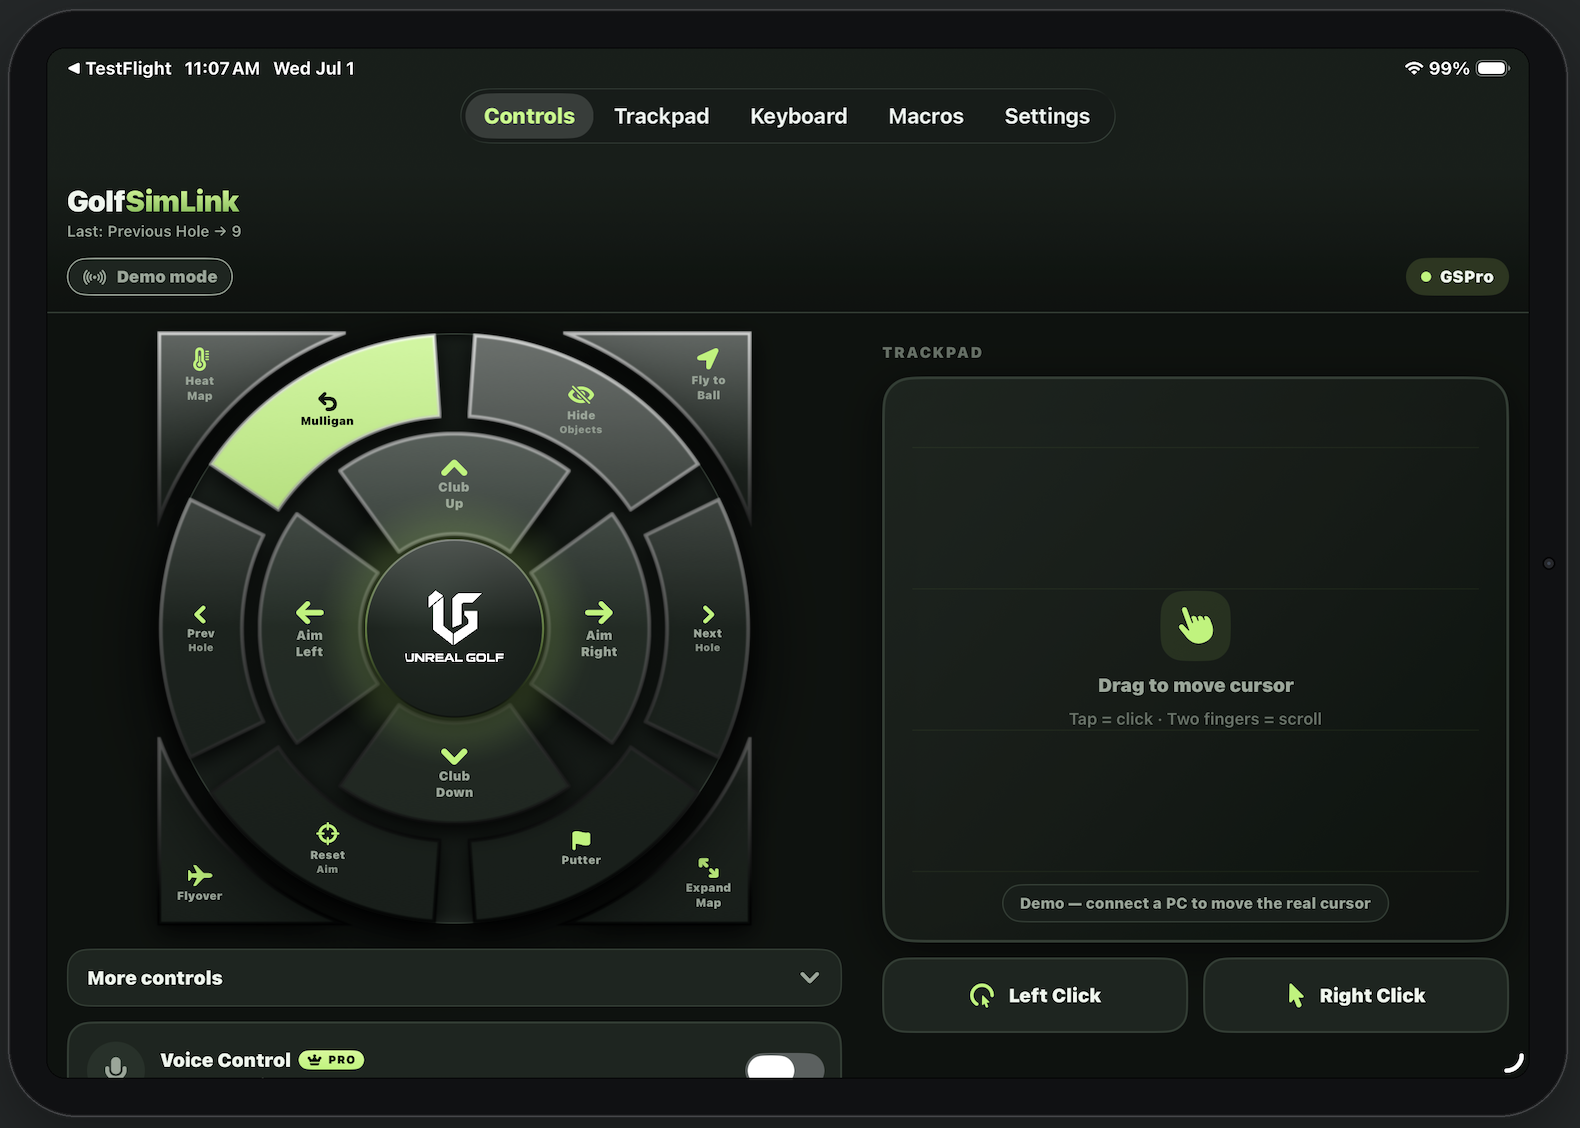Switch to the Controls tab

point(529,116)
